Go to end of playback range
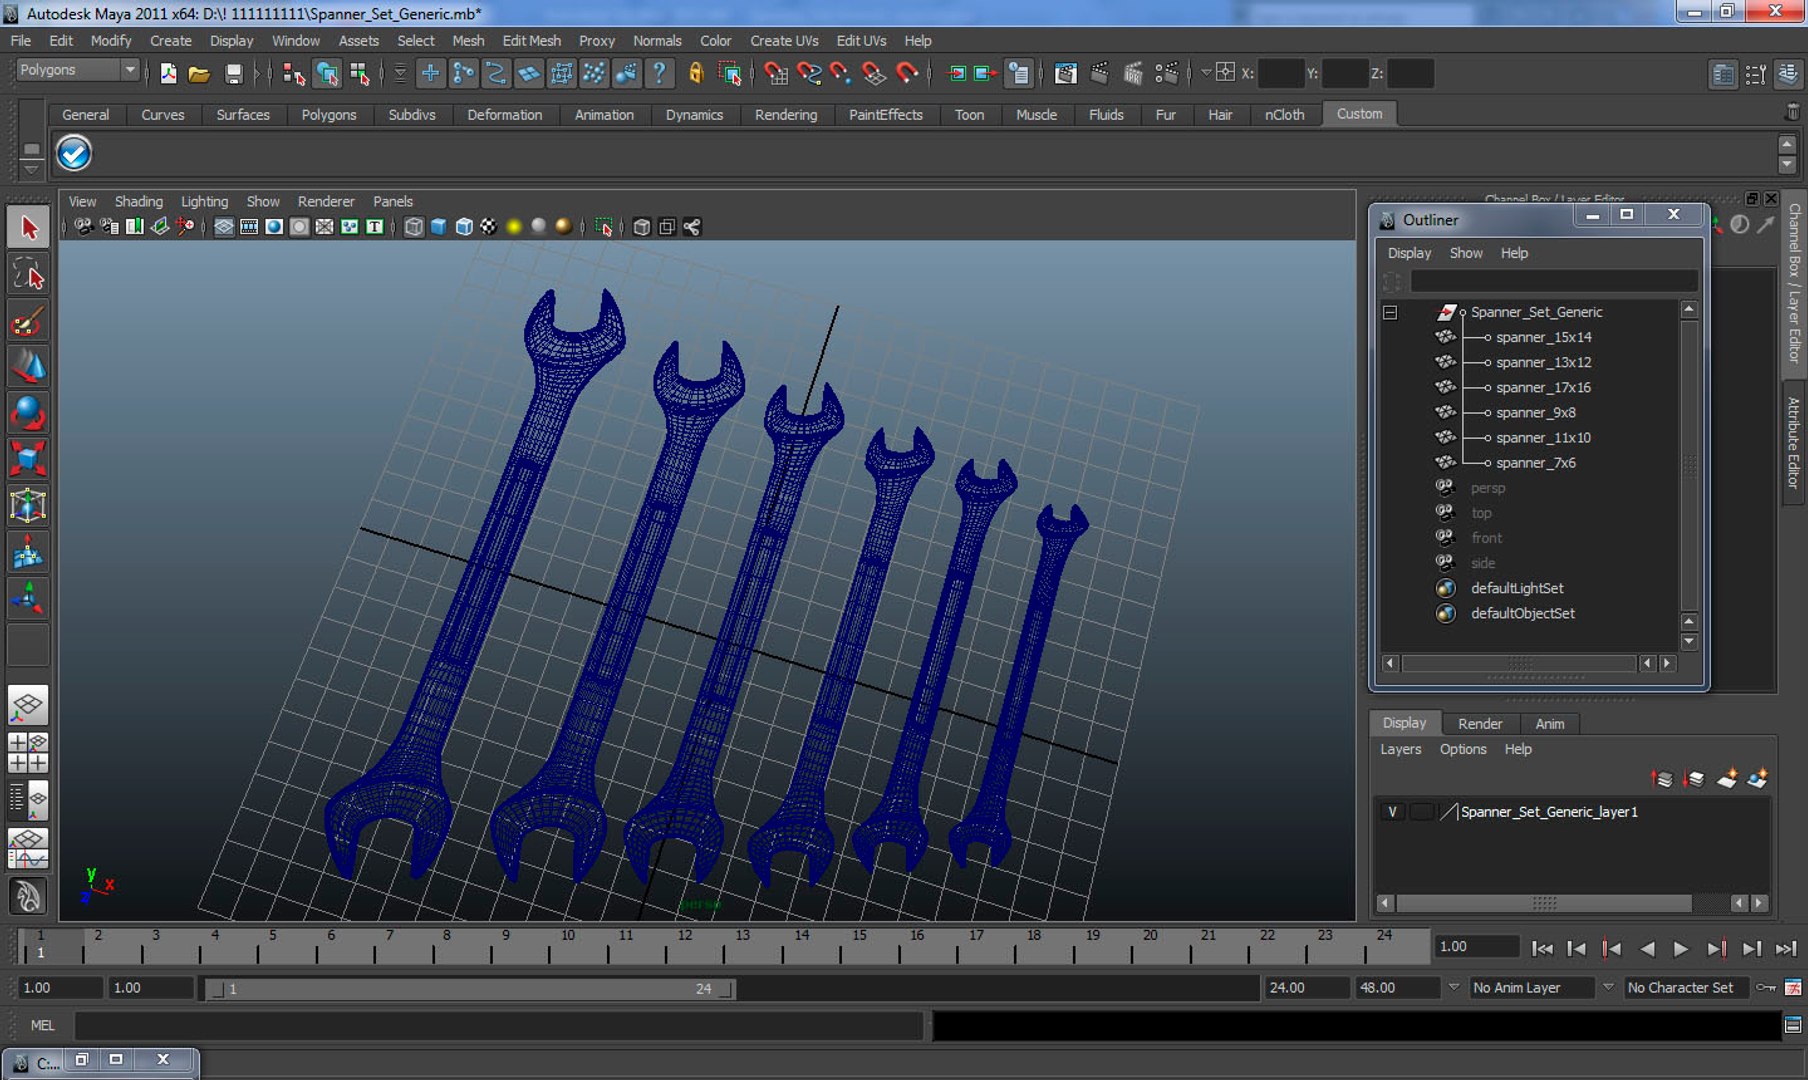 coord(1786,948)
